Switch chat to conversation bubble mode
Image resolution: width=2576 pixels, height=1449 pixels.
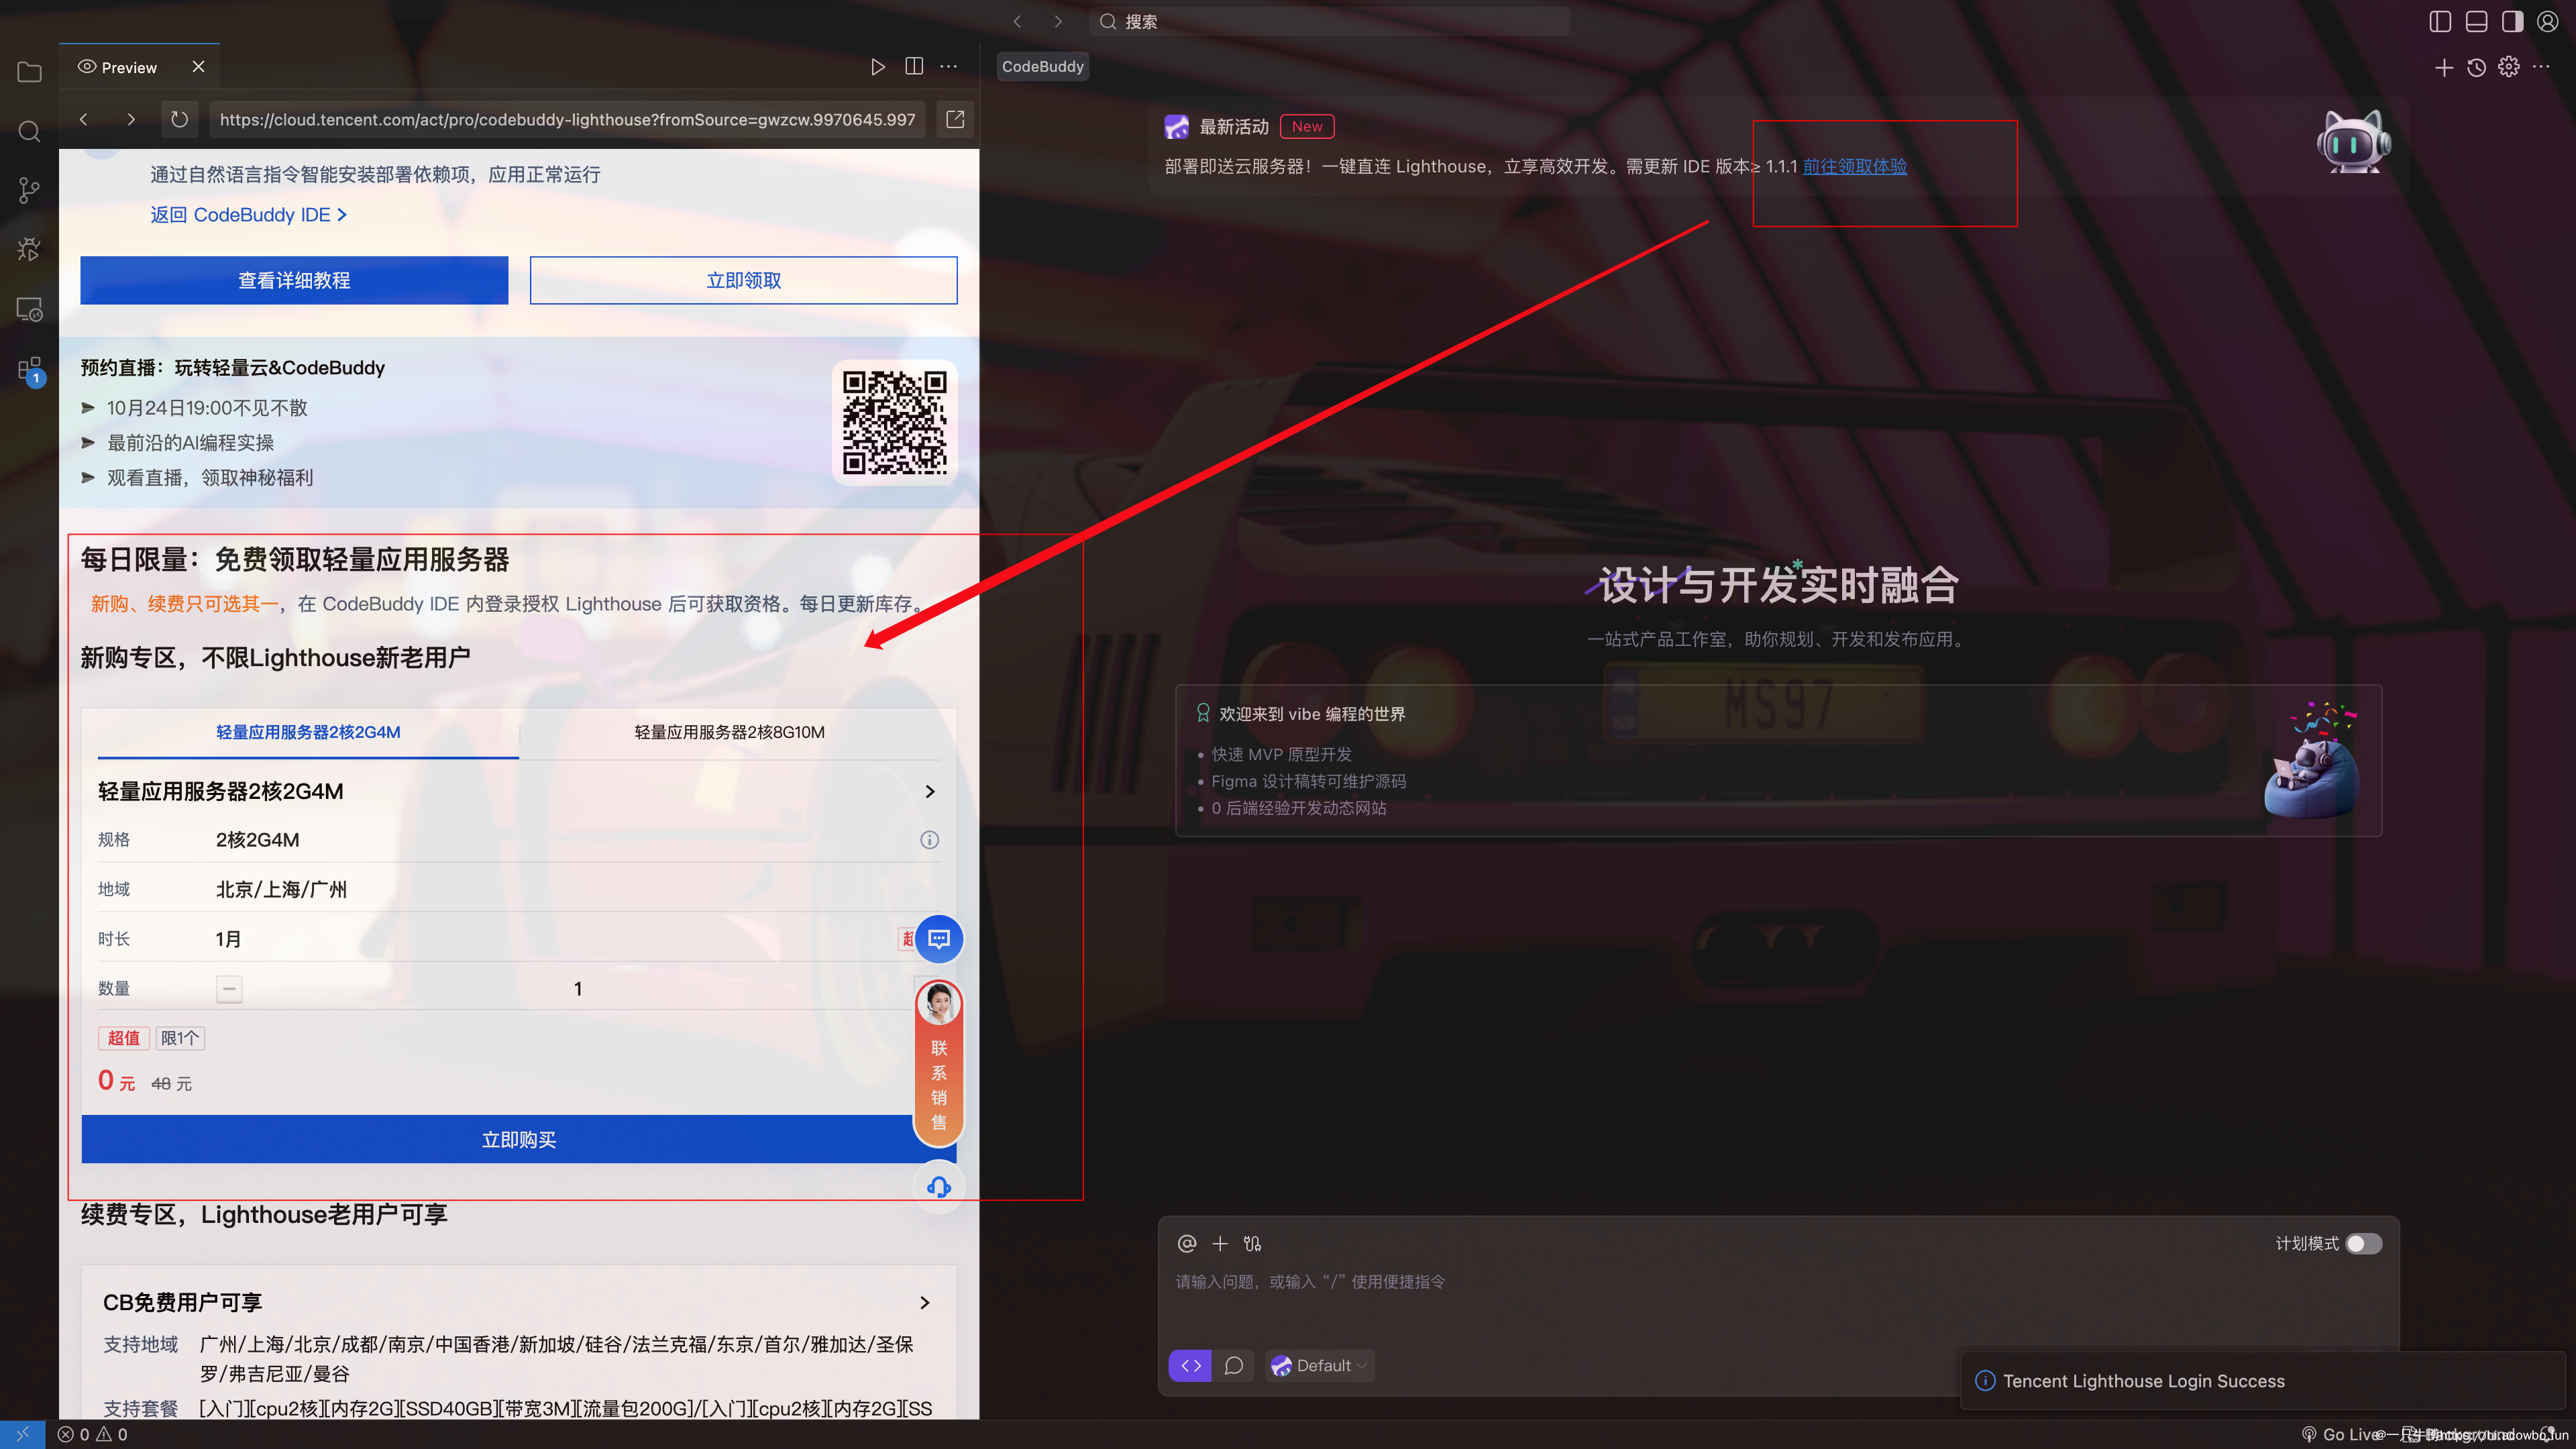click(x=1235, y=1365)
